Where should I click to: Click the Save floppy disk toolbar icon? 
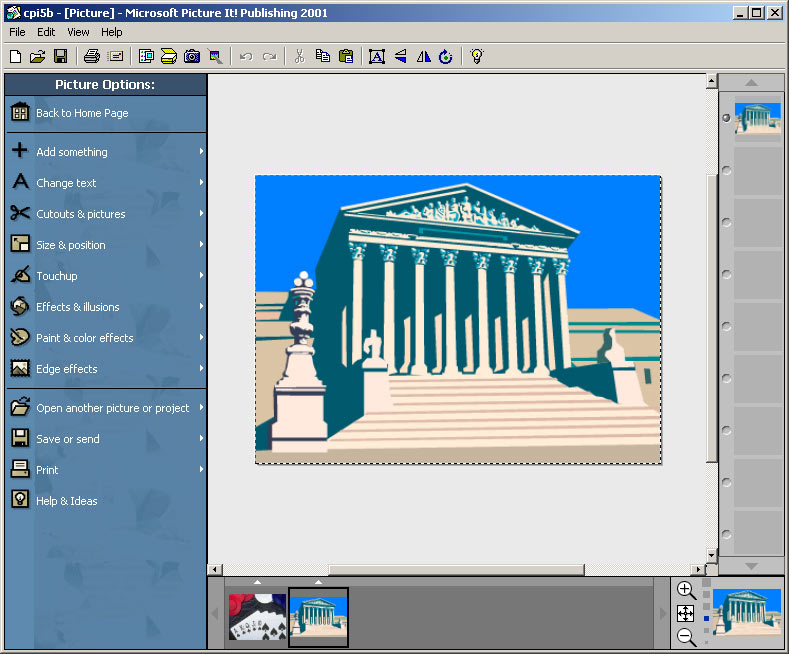tap(60, 56)
